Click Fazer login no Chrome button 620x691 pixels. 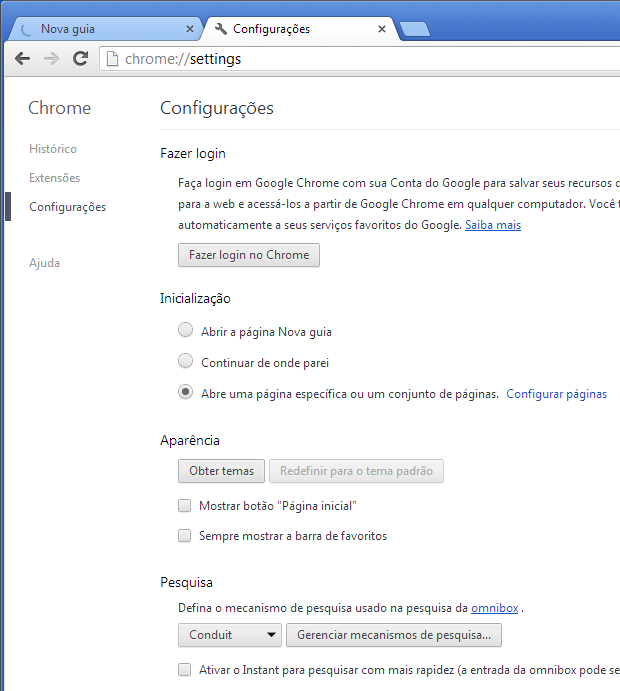249,255
